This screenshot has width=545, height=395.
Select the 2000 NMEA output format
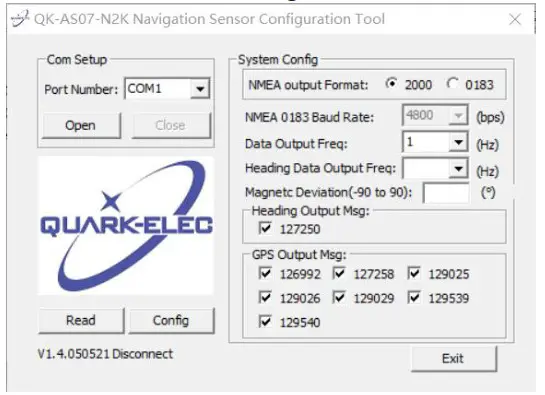click(x=392, y=84)
